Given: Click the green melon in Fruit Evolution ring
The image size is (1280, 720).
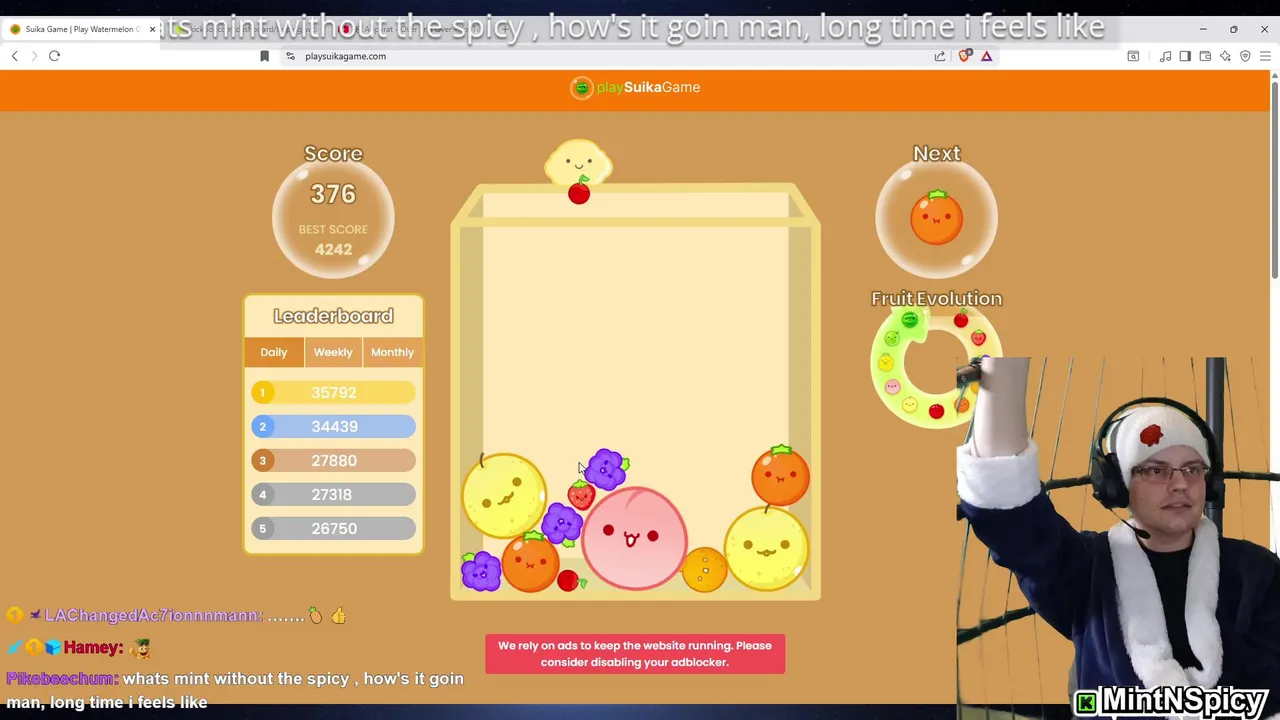Looking at the screenshot, I should [x=892, y=339].
